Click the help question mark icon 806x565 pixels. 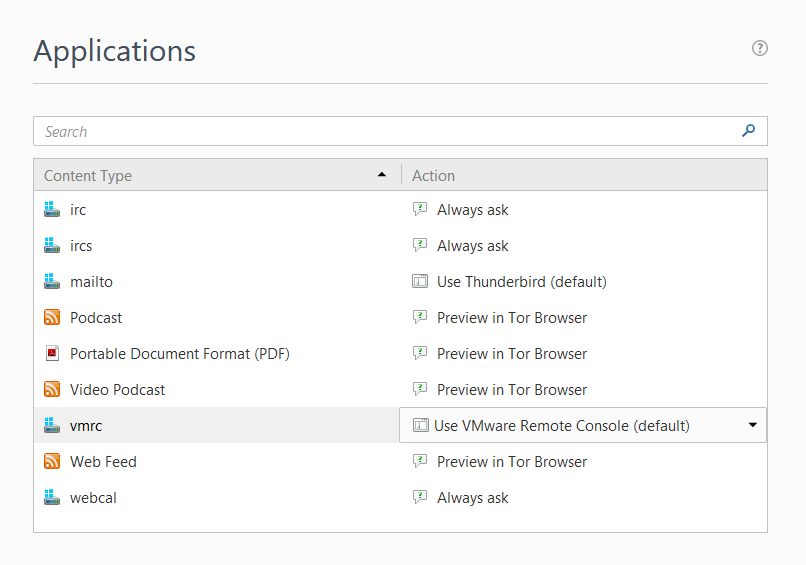(760, 48)
